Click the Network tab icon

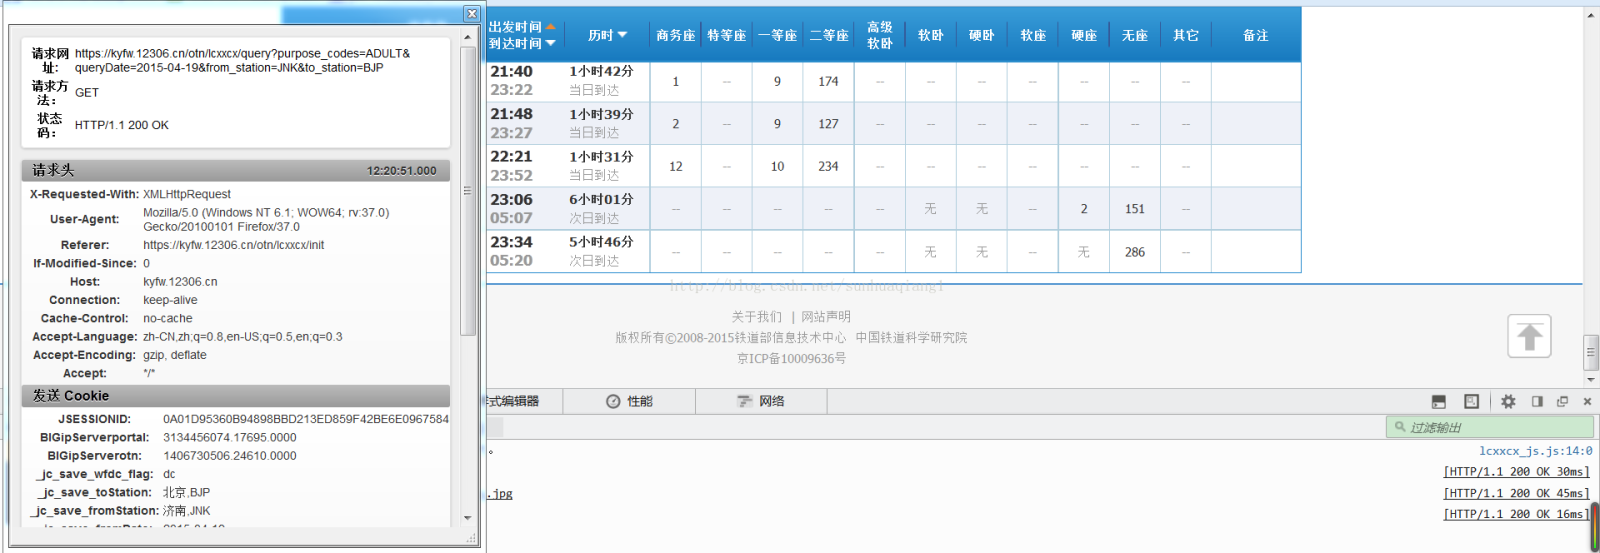[745, 401]
